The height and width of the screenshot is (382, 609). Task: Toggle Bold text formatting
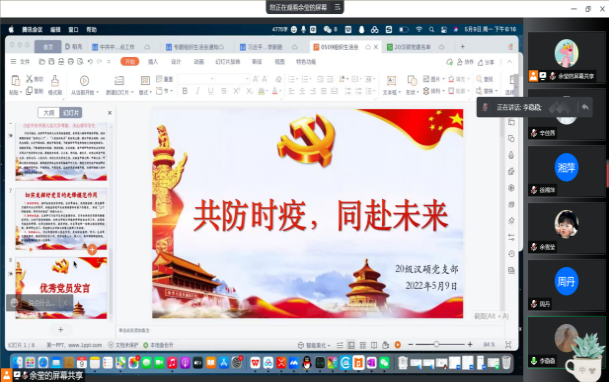click(x=185, y=91)
